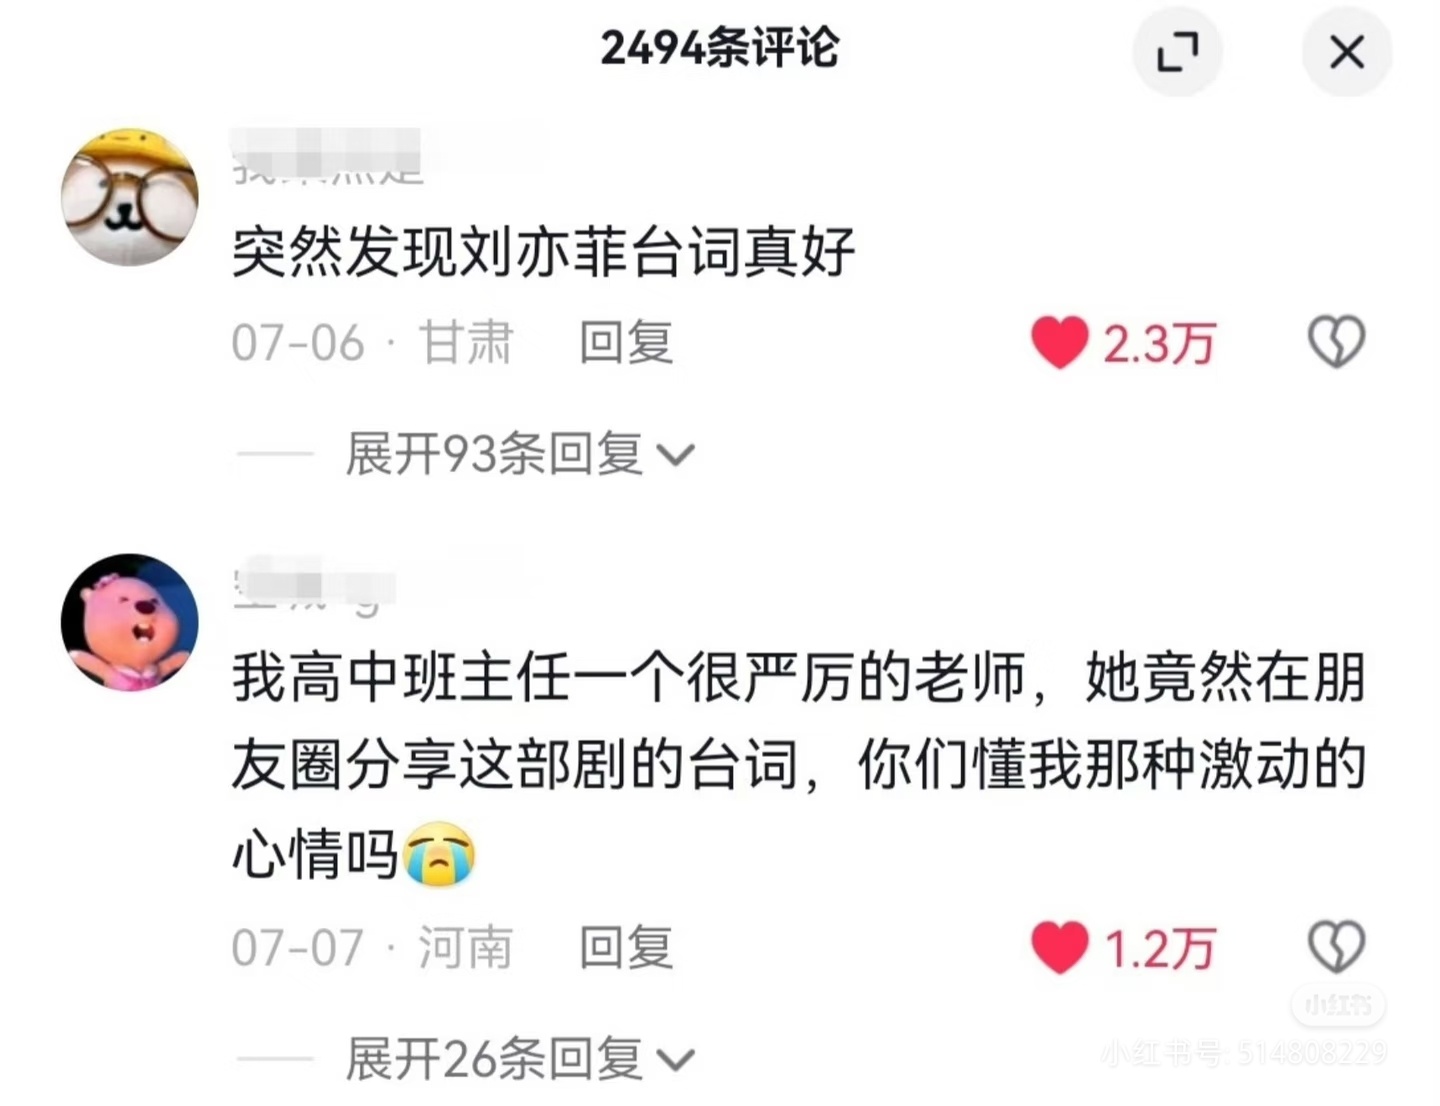Tap the 1.2万 like count

(1159, 948)
